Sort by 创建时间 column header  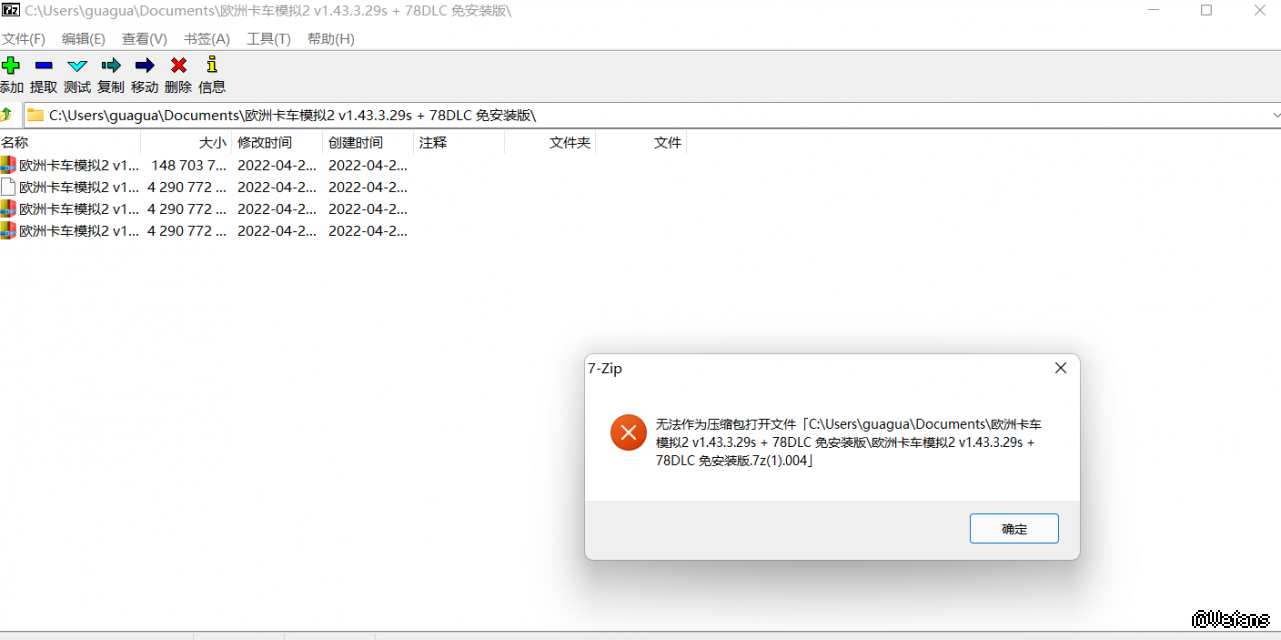(x=368, y=143)
